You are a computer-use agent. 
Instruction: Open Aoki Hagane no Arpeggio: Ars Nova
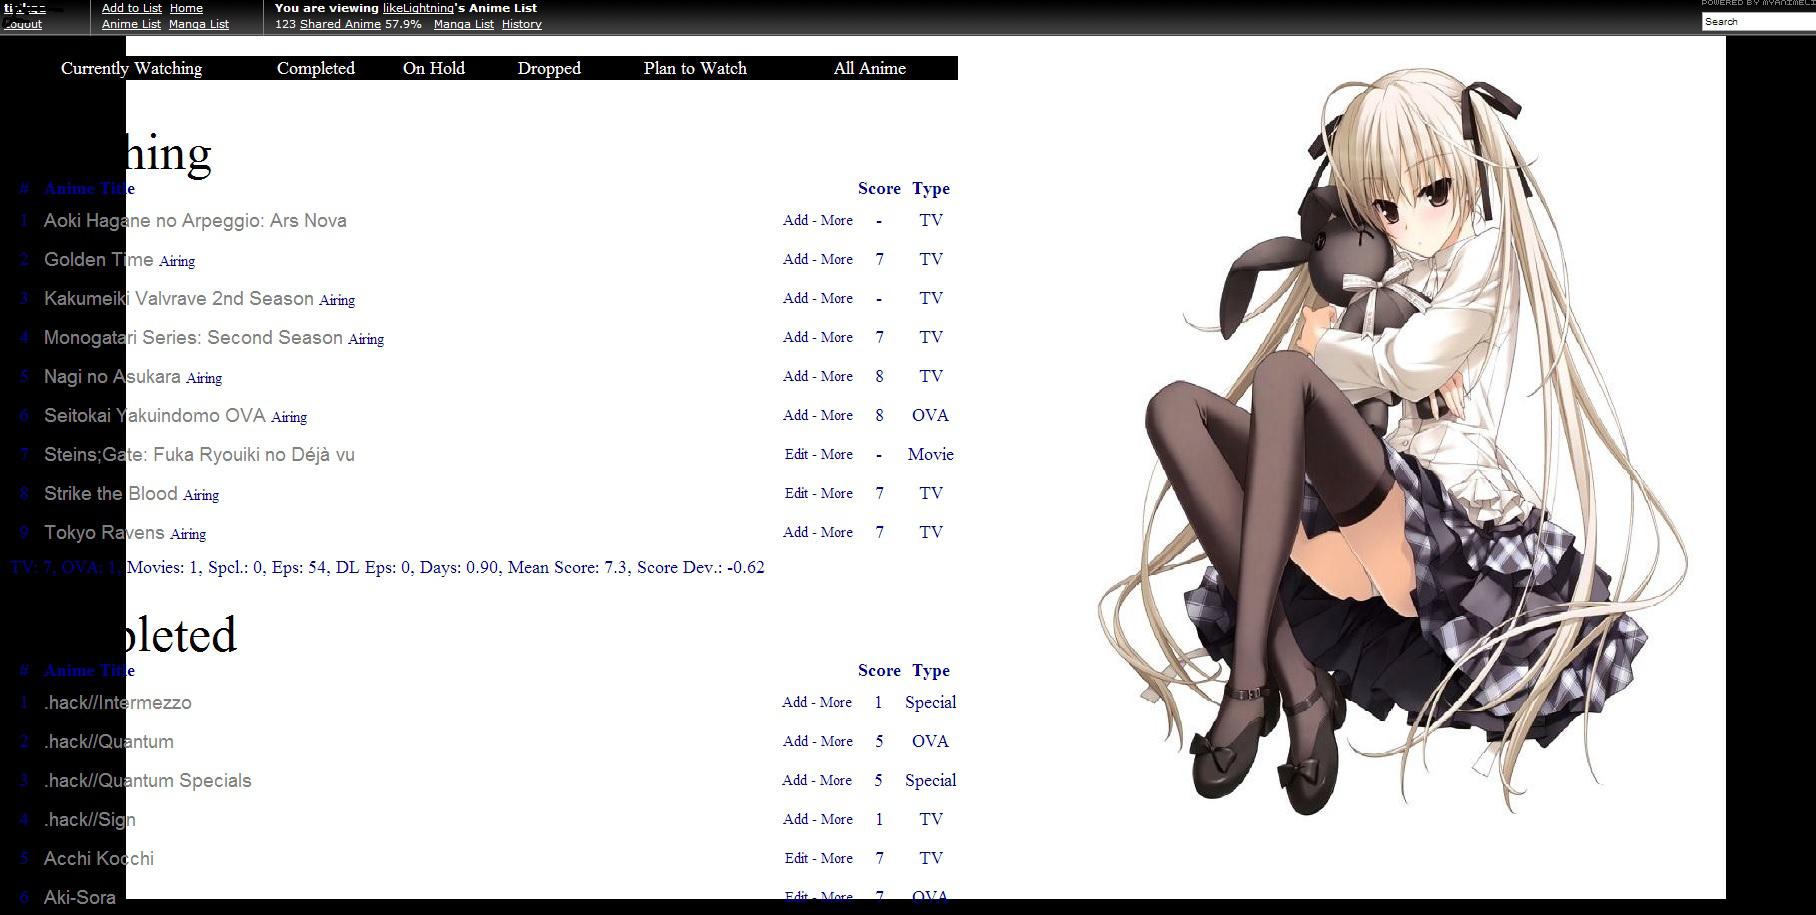(195, 220)
